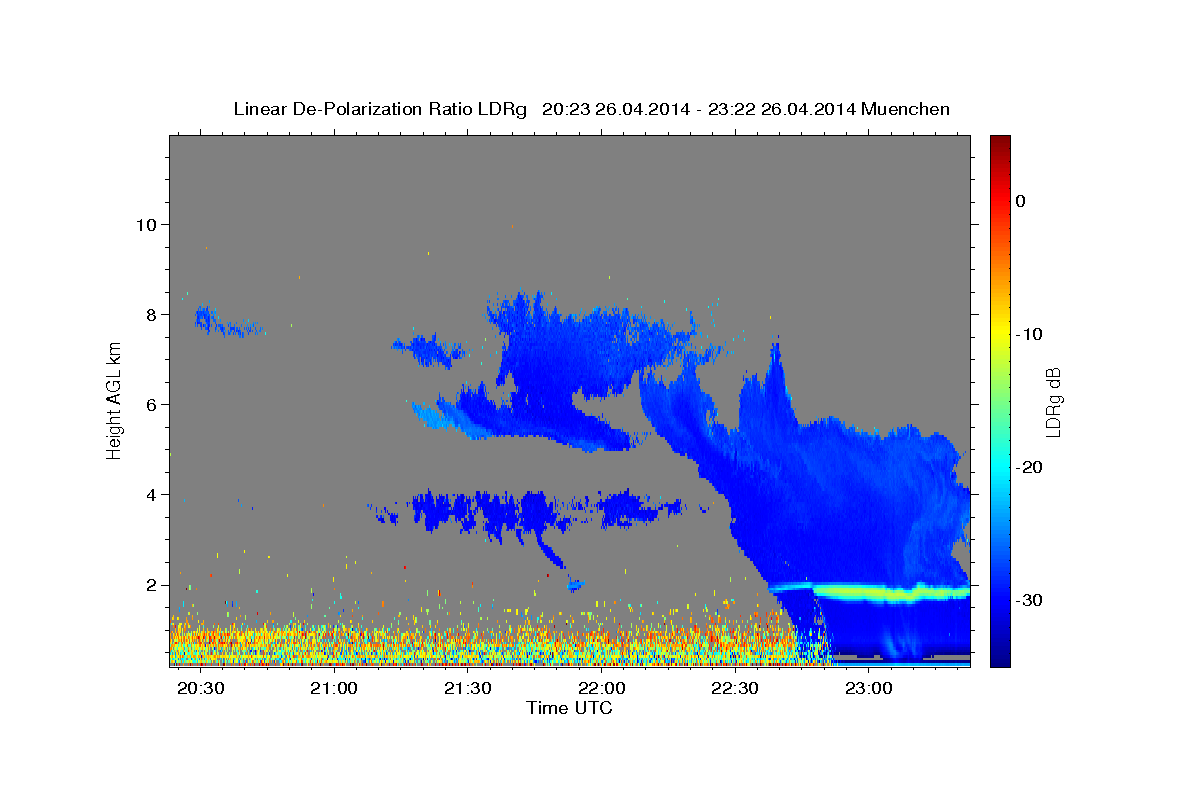Click the height tick label '4'
The height and width of the screenshot is (800, 1200).
[150, 494]
